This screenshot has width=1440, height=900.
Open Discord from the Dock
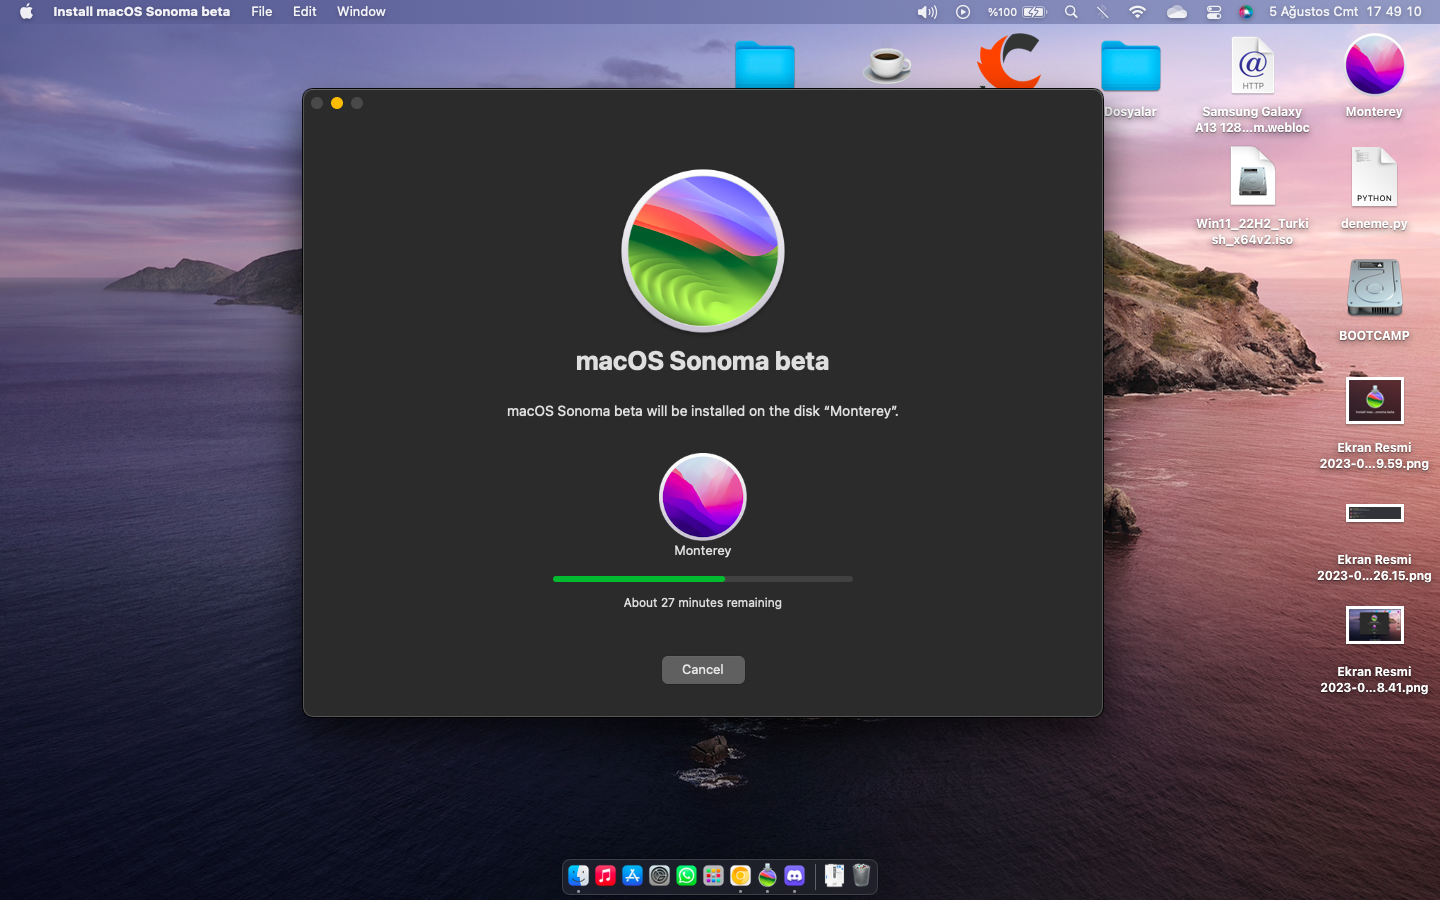(794, 876)
